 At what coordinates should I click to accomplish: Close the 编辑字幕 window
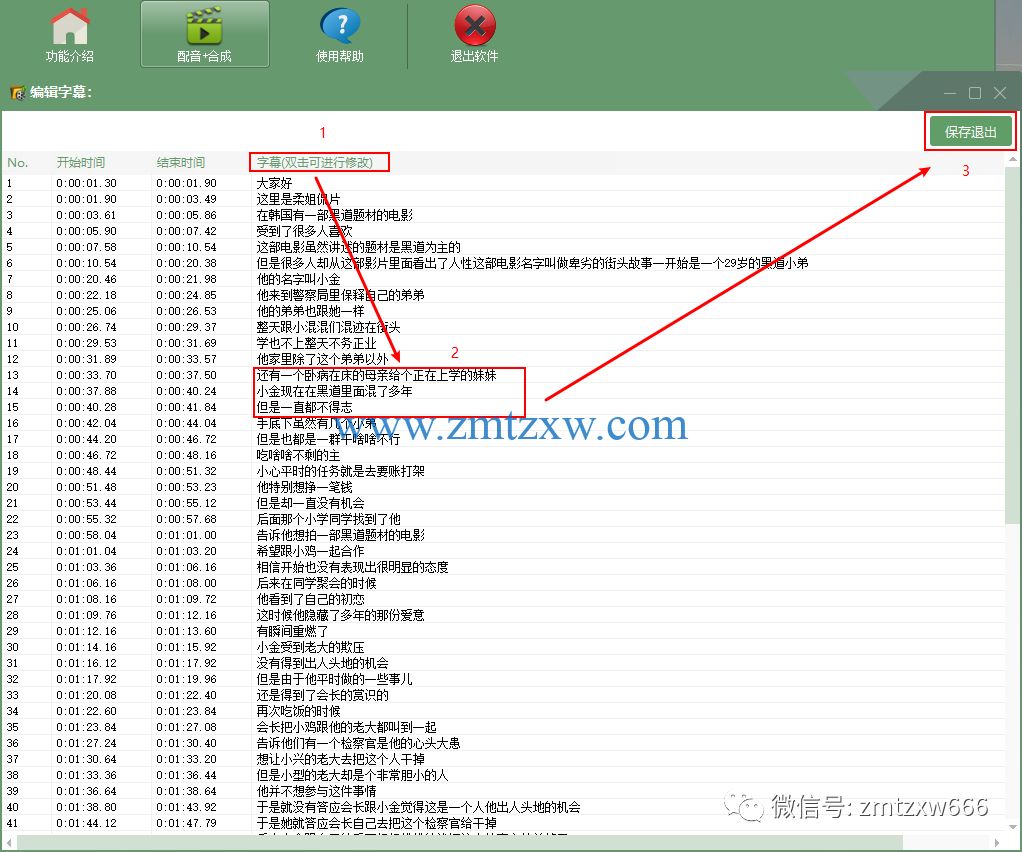1000,93
